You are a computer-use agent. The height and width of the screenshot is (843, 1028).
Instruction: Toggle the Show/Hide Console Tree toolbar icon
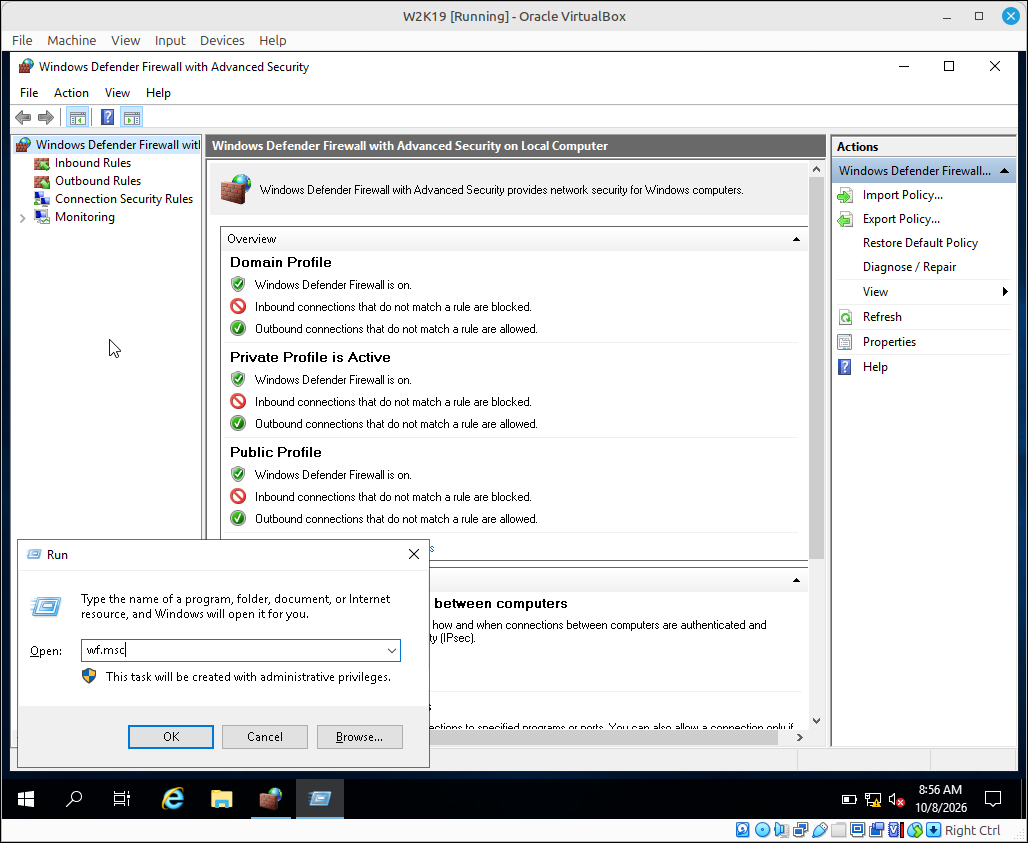[77, 118]
